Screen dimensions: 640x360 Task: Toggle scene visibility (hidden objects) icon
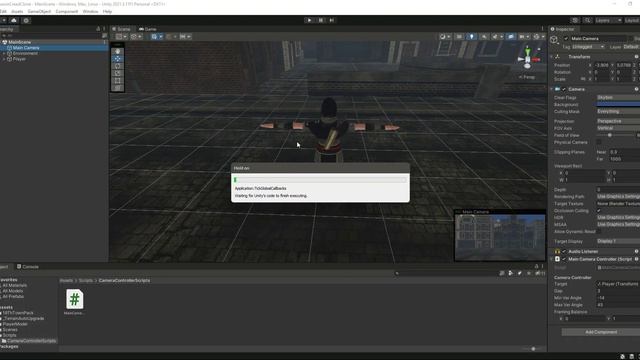(x=511, y=37)
